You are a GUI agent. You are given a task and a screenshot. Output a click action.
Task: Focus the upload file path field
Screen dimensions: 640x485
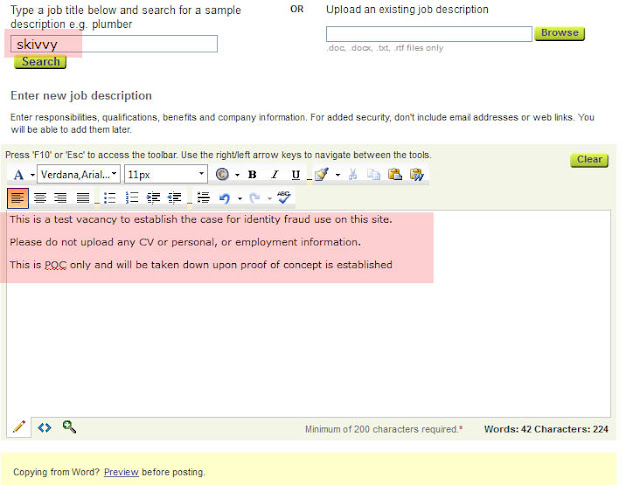click(429, 34)
